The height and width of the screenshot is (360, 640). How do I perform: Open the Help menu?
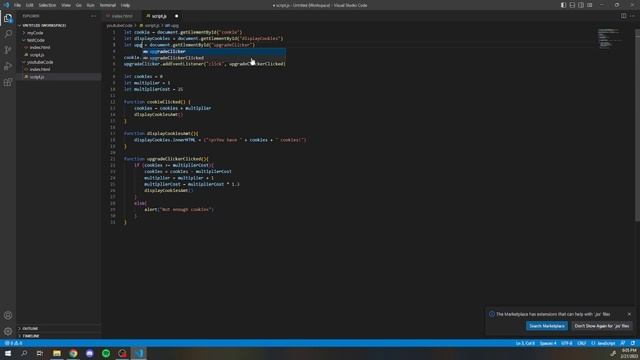(x=125, y=5)
